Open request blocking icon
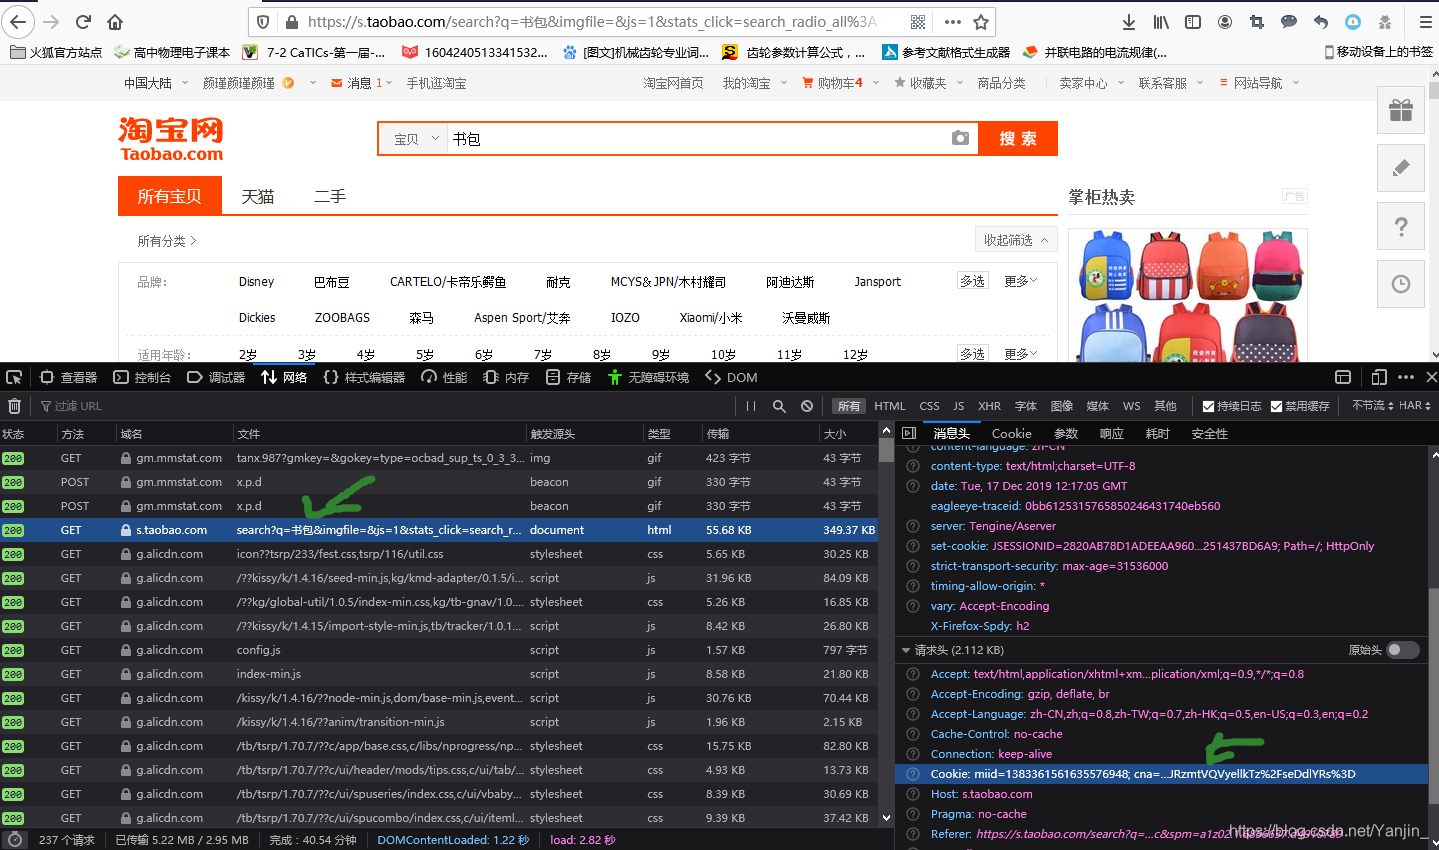Screen dimensions: 1439x850 point(807,406)
